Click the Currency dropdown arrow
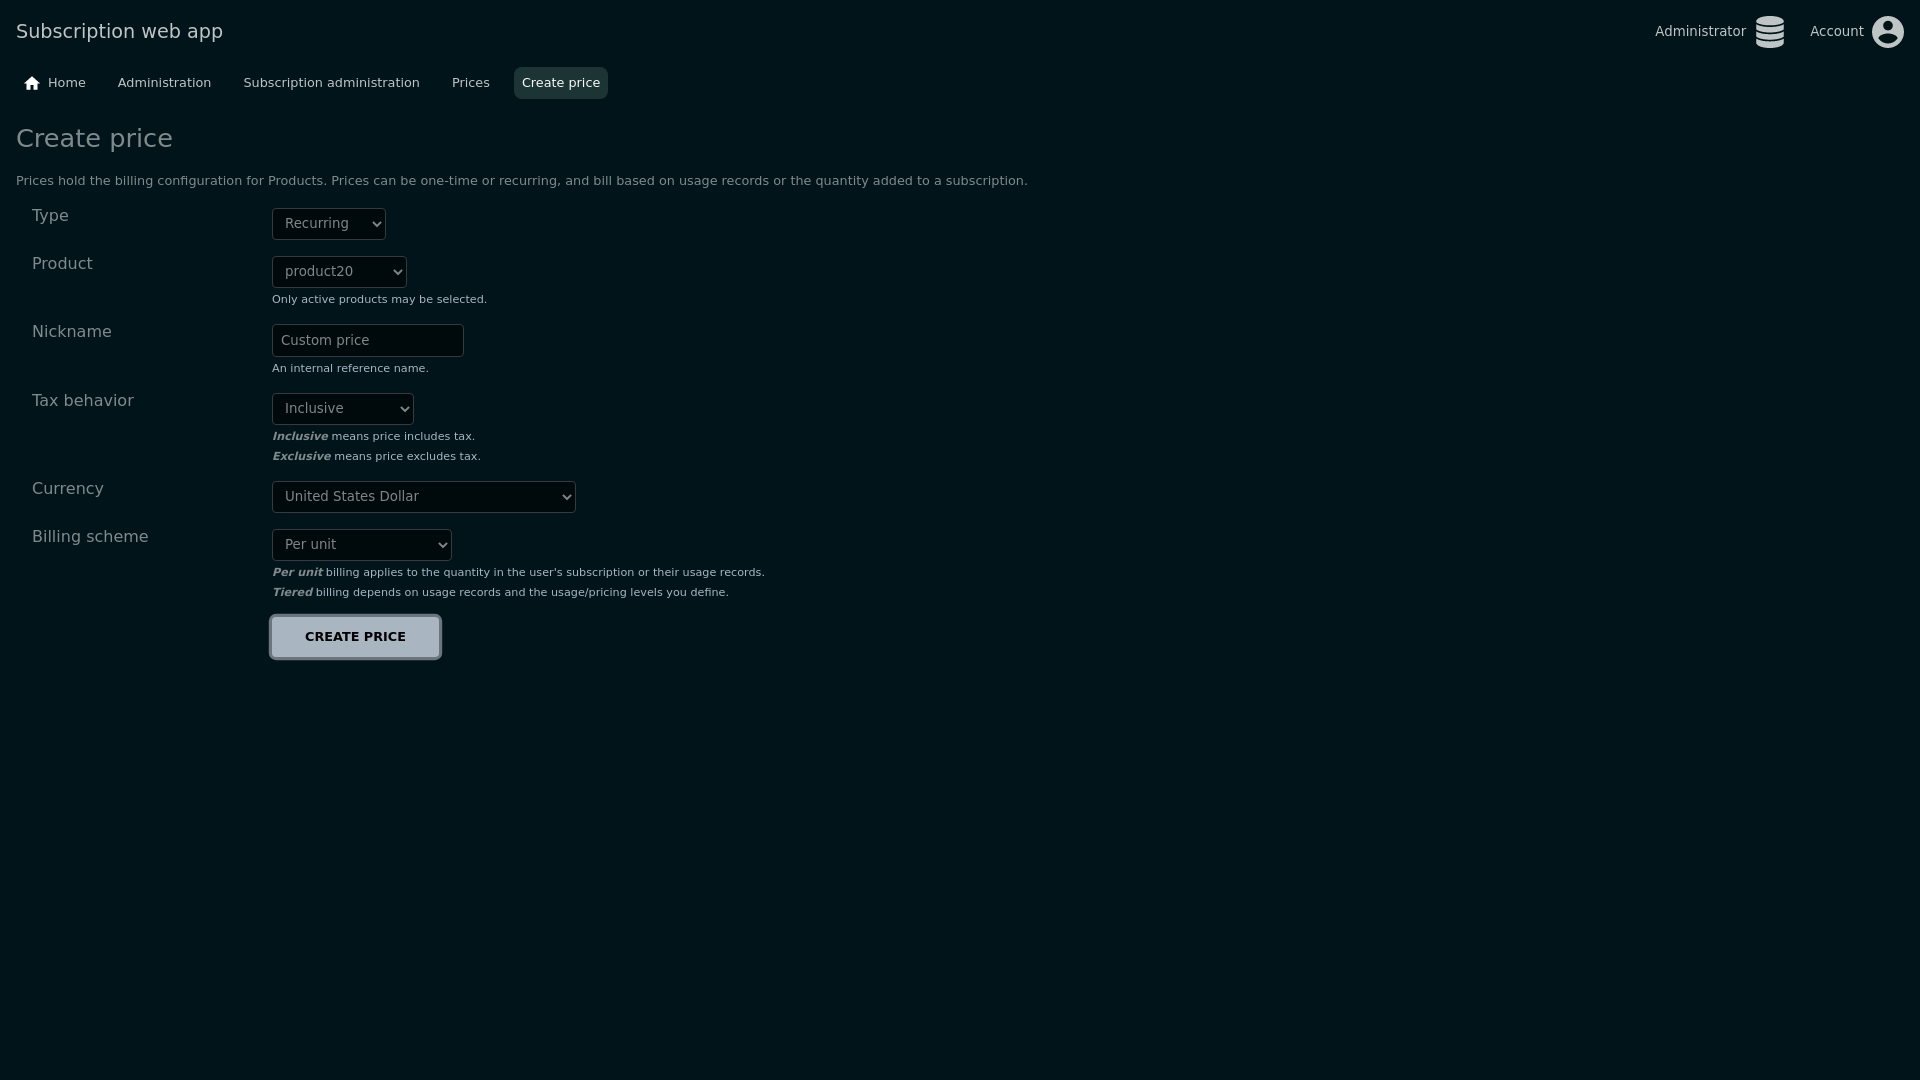The width and height of the screenshot is (1920, 1080). [566, 497]
